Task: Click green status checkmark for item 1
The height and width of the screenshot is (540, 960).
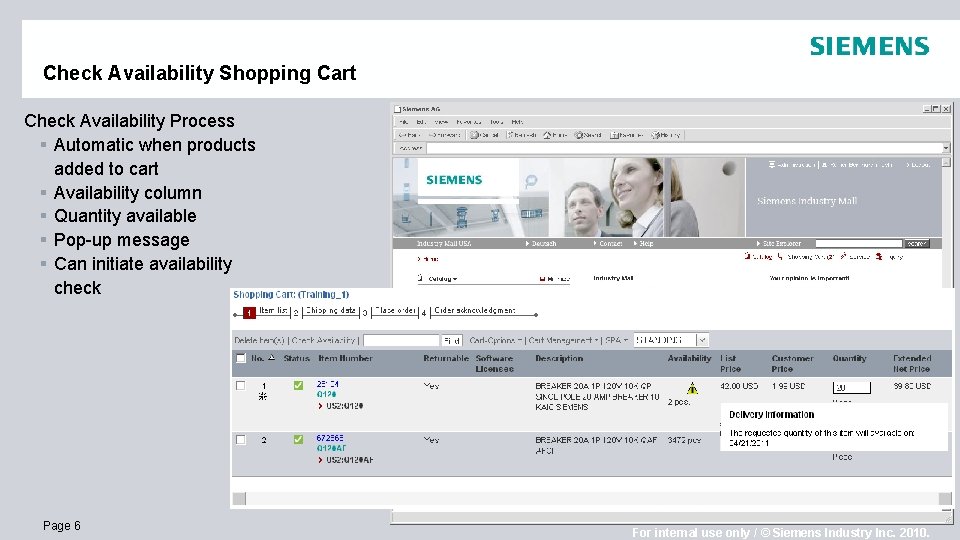Action: [x=298, y=386]
